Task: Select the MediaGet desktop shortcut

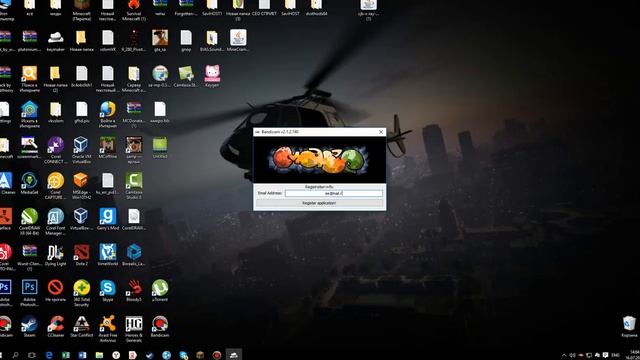Action: point(29,184)
